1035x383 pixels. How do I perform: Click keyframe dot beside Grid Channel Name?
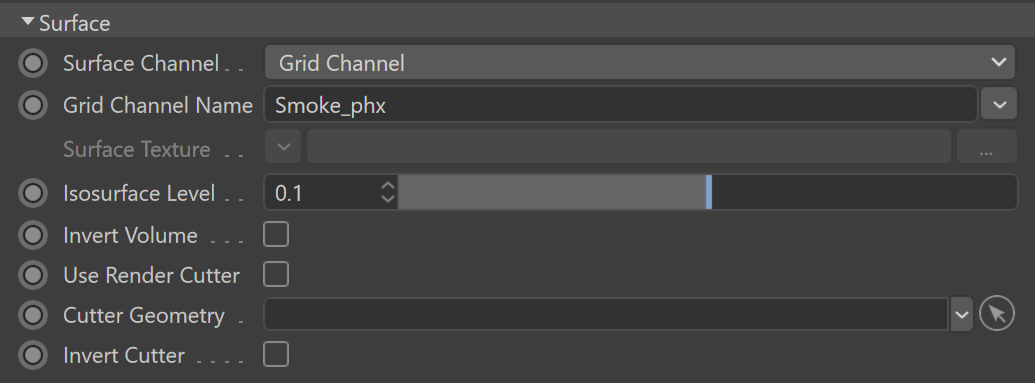tap(33, 105)
